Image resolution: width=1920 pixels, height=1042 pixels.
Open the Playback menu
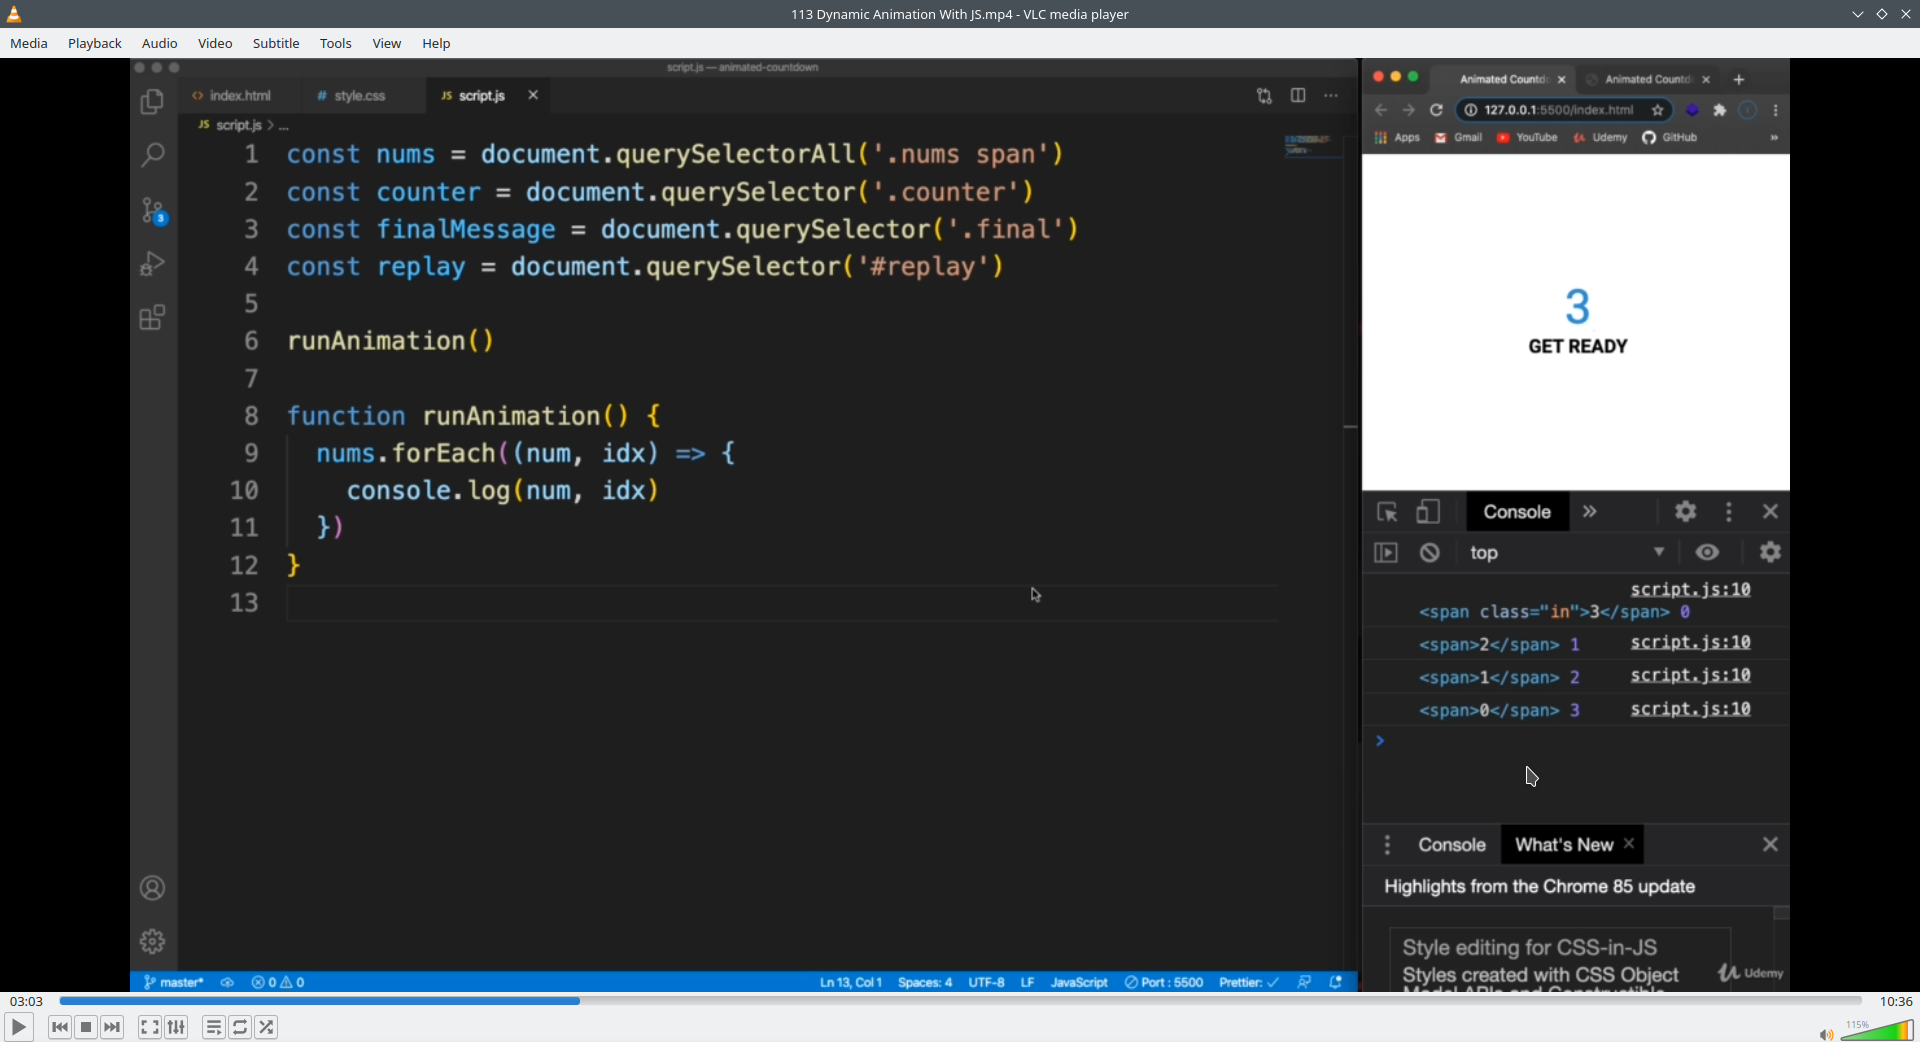point(95,43)
